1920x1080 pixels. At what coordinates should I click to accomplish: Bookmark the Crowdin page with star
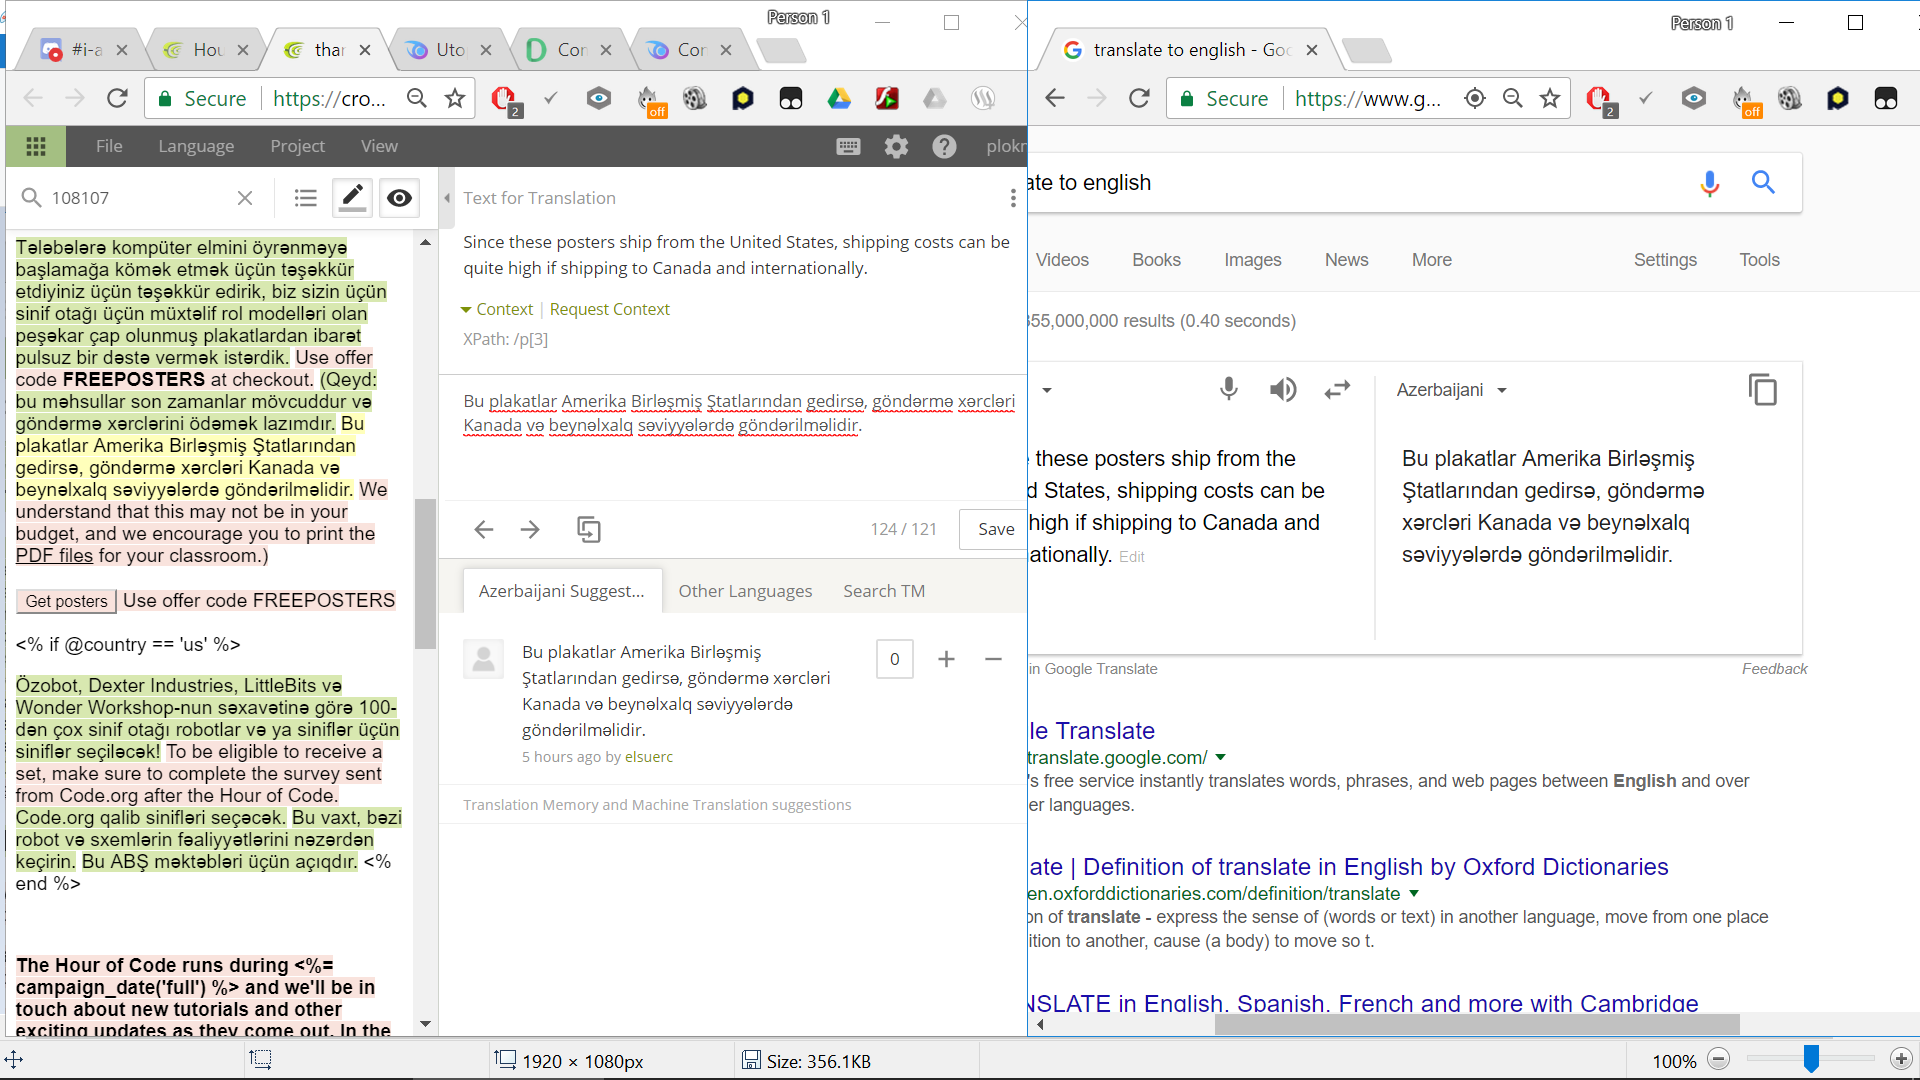point(455,98)
